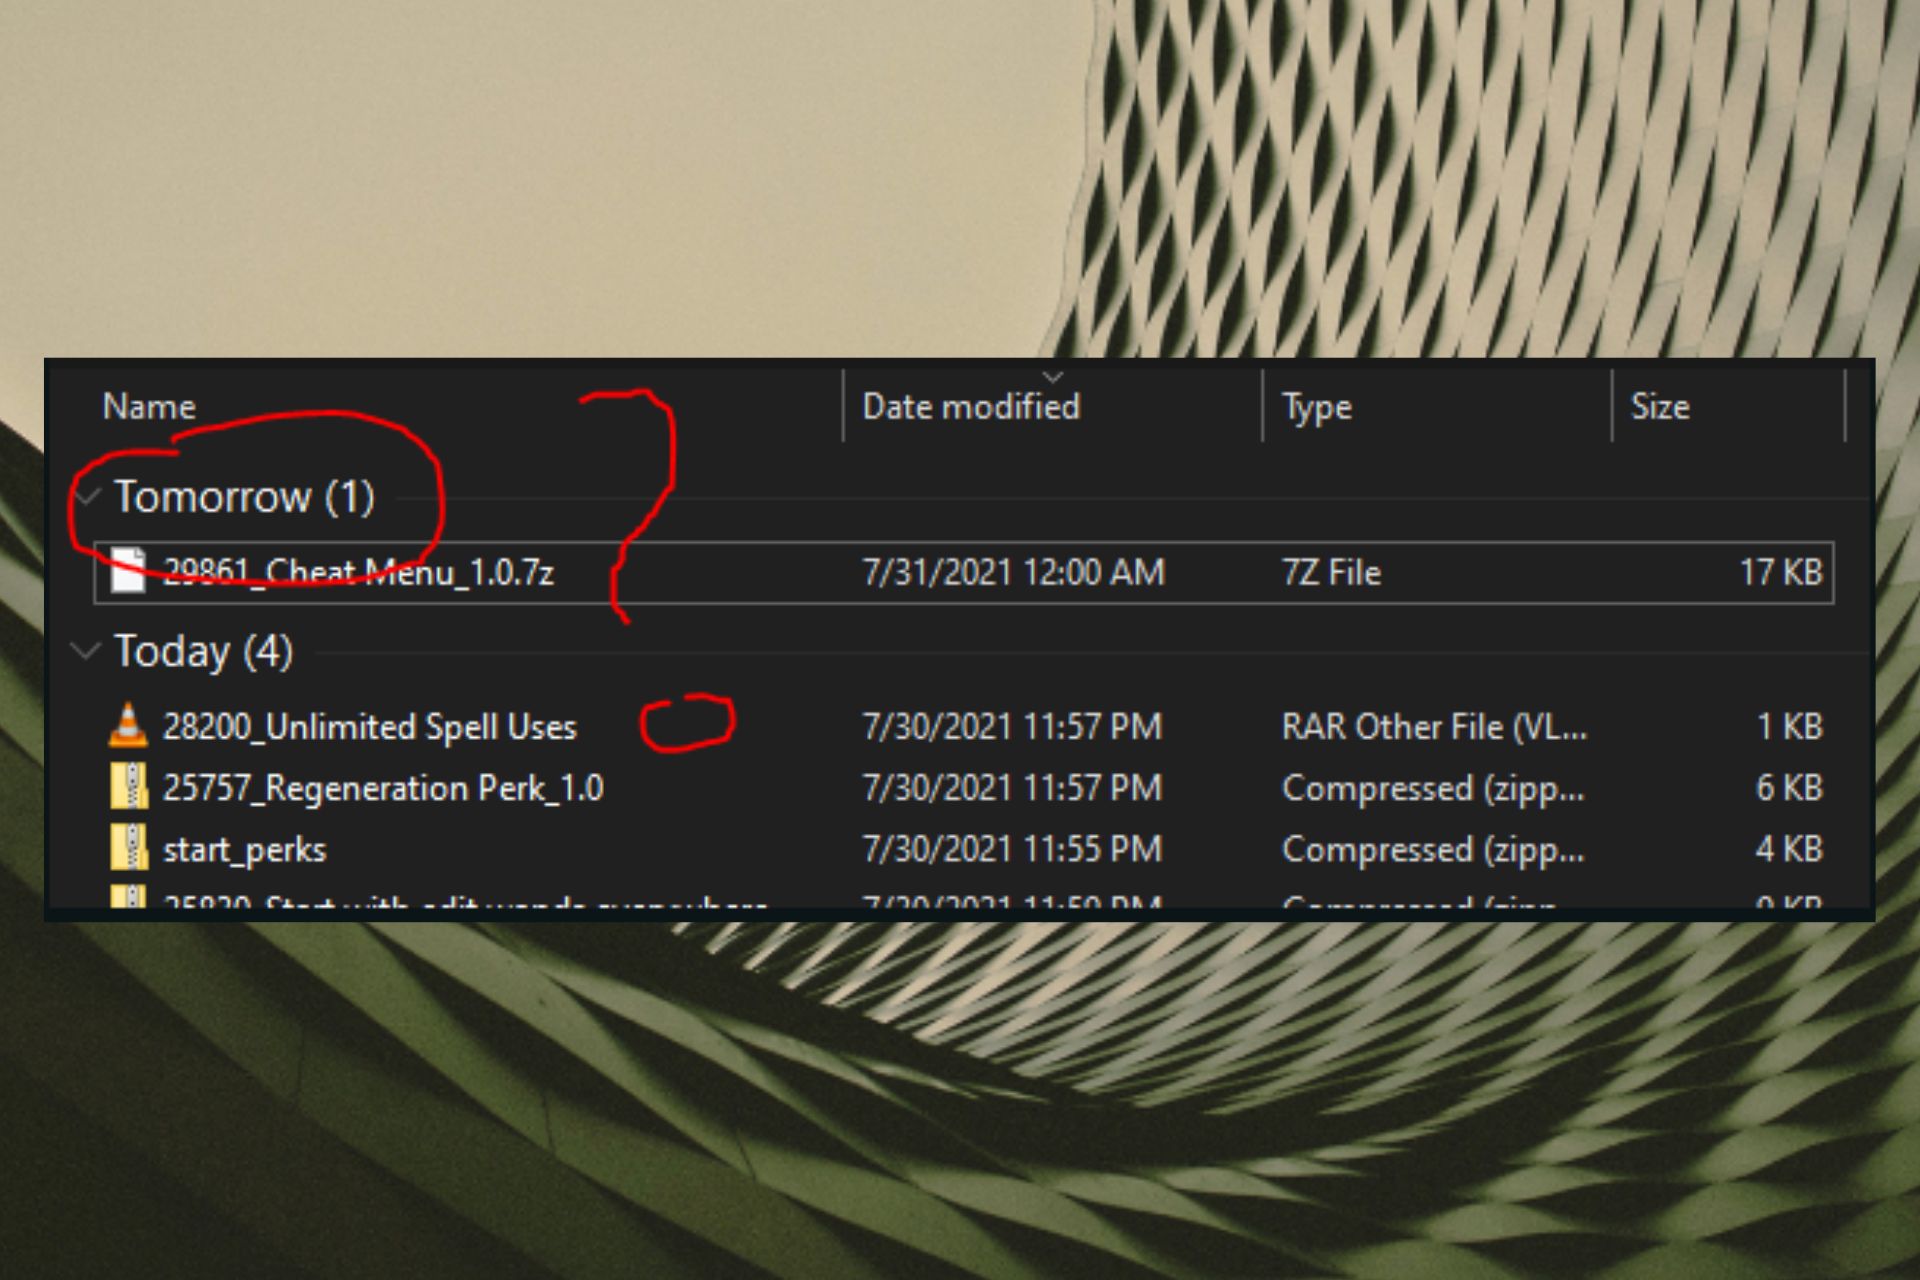This screenshot has height=1280, width=1920.
Task: Click the blank file icon for Cheat Menu 7z
Action: (x=128, y=571)
